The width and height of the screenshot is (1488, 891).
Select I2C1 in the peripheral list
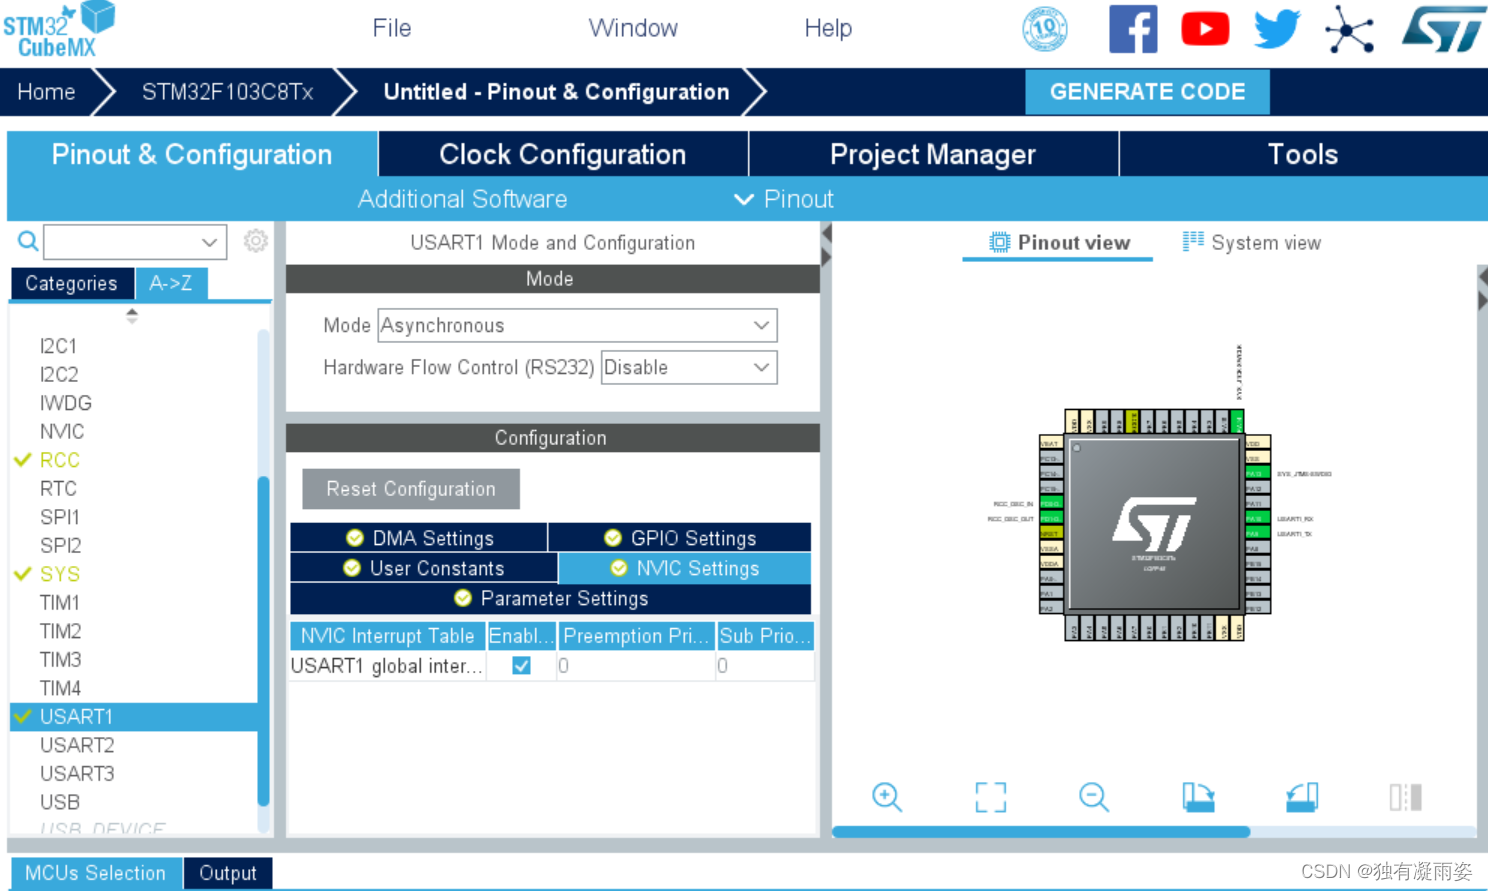point(58,346)
